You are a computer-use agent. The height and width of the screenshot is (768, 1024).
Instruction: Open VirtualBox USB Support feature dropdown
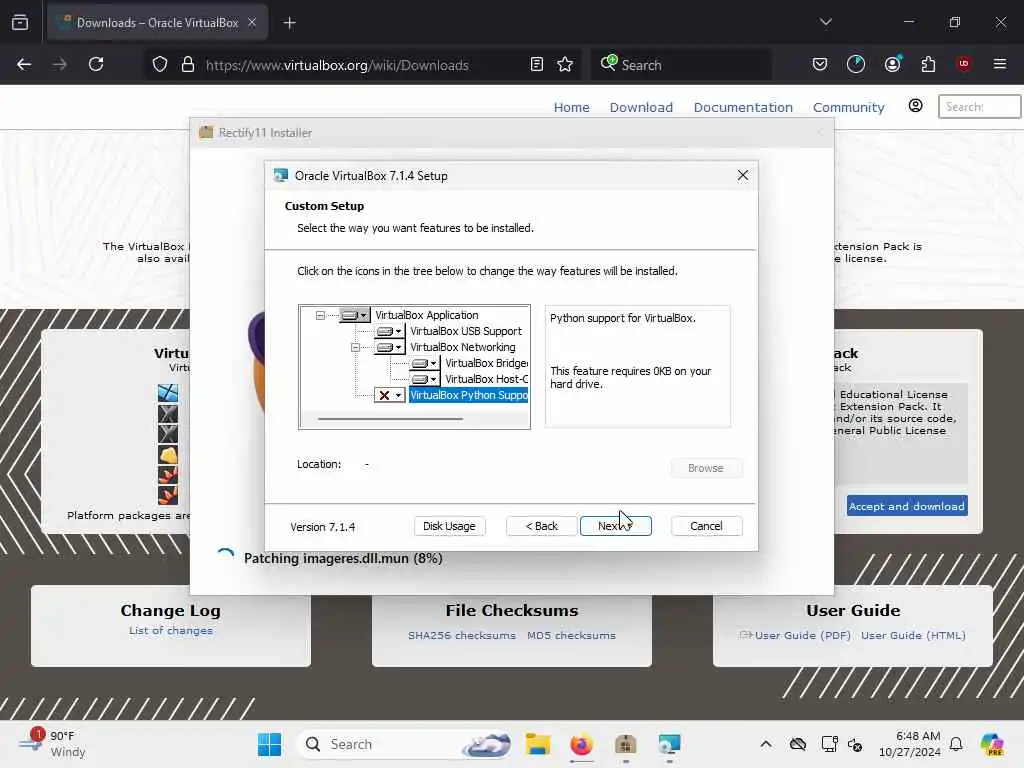pyautogui.click(x=390, y=331)
